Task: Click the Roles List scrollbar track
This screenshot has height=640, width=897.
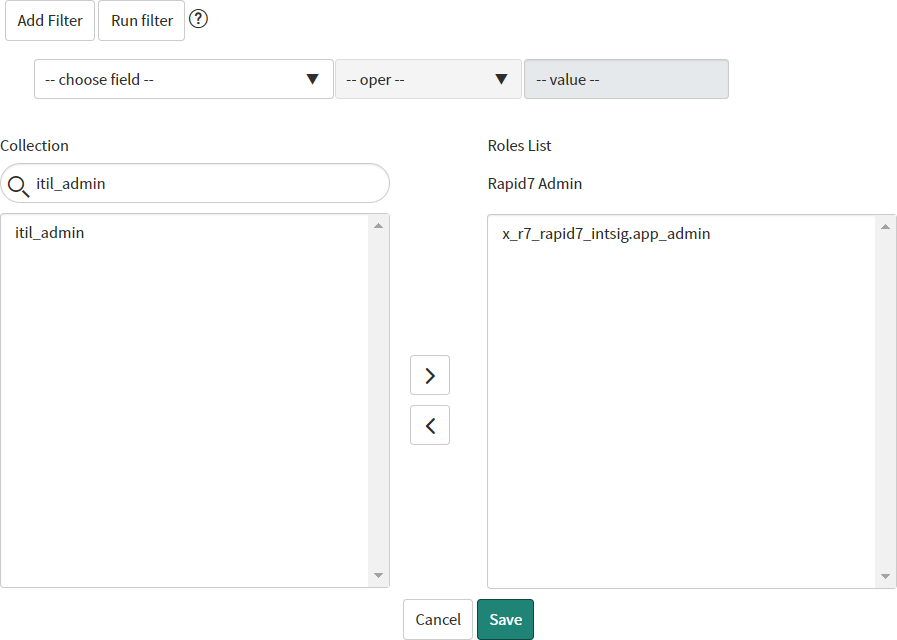Action: coord(885,400)
